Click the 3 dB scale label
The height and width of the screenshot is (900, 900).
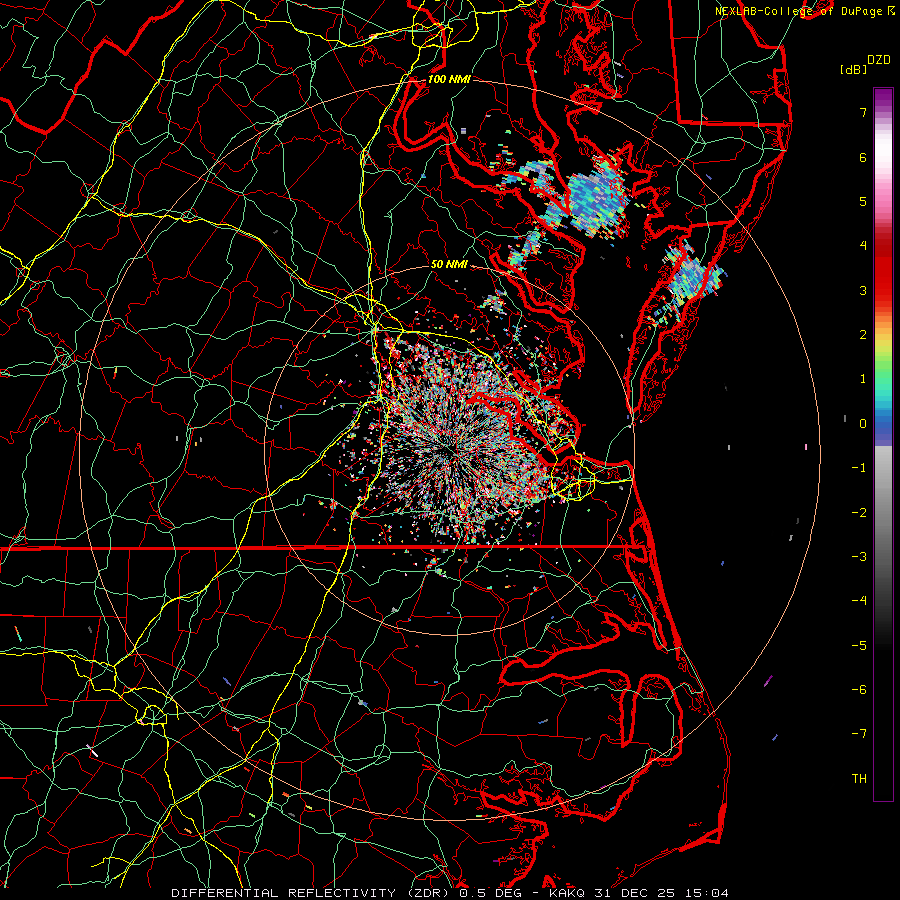[863, 290]
